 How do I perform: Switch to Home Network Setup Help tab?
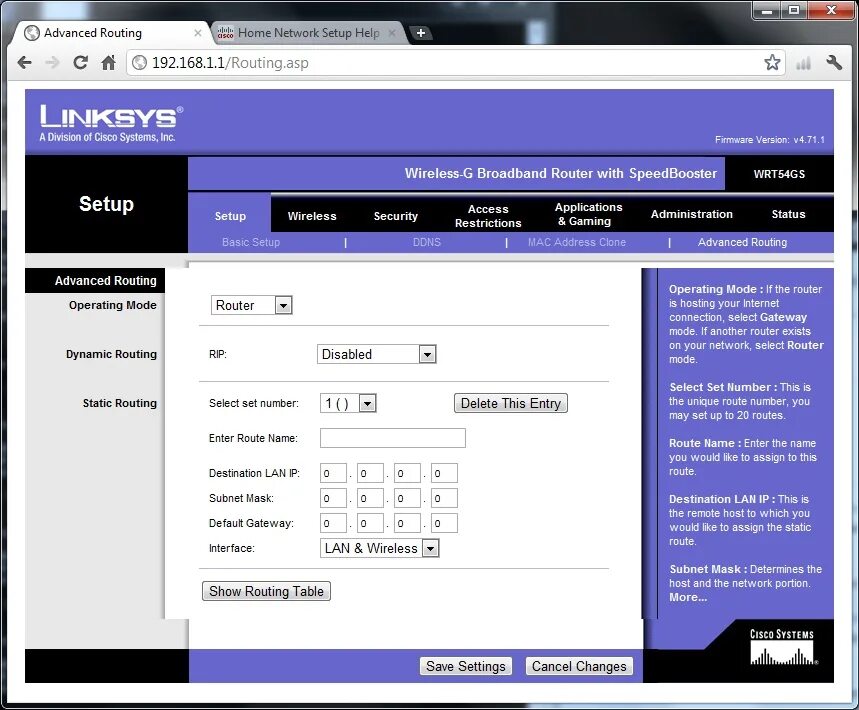(x=308, y=33)
